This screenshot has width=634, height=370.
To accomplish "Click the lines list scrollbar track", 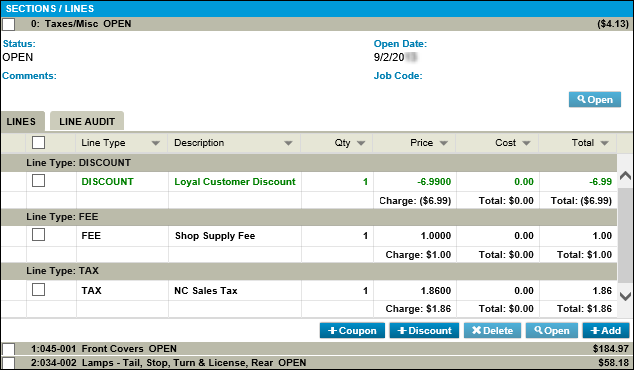I will 625,236.
